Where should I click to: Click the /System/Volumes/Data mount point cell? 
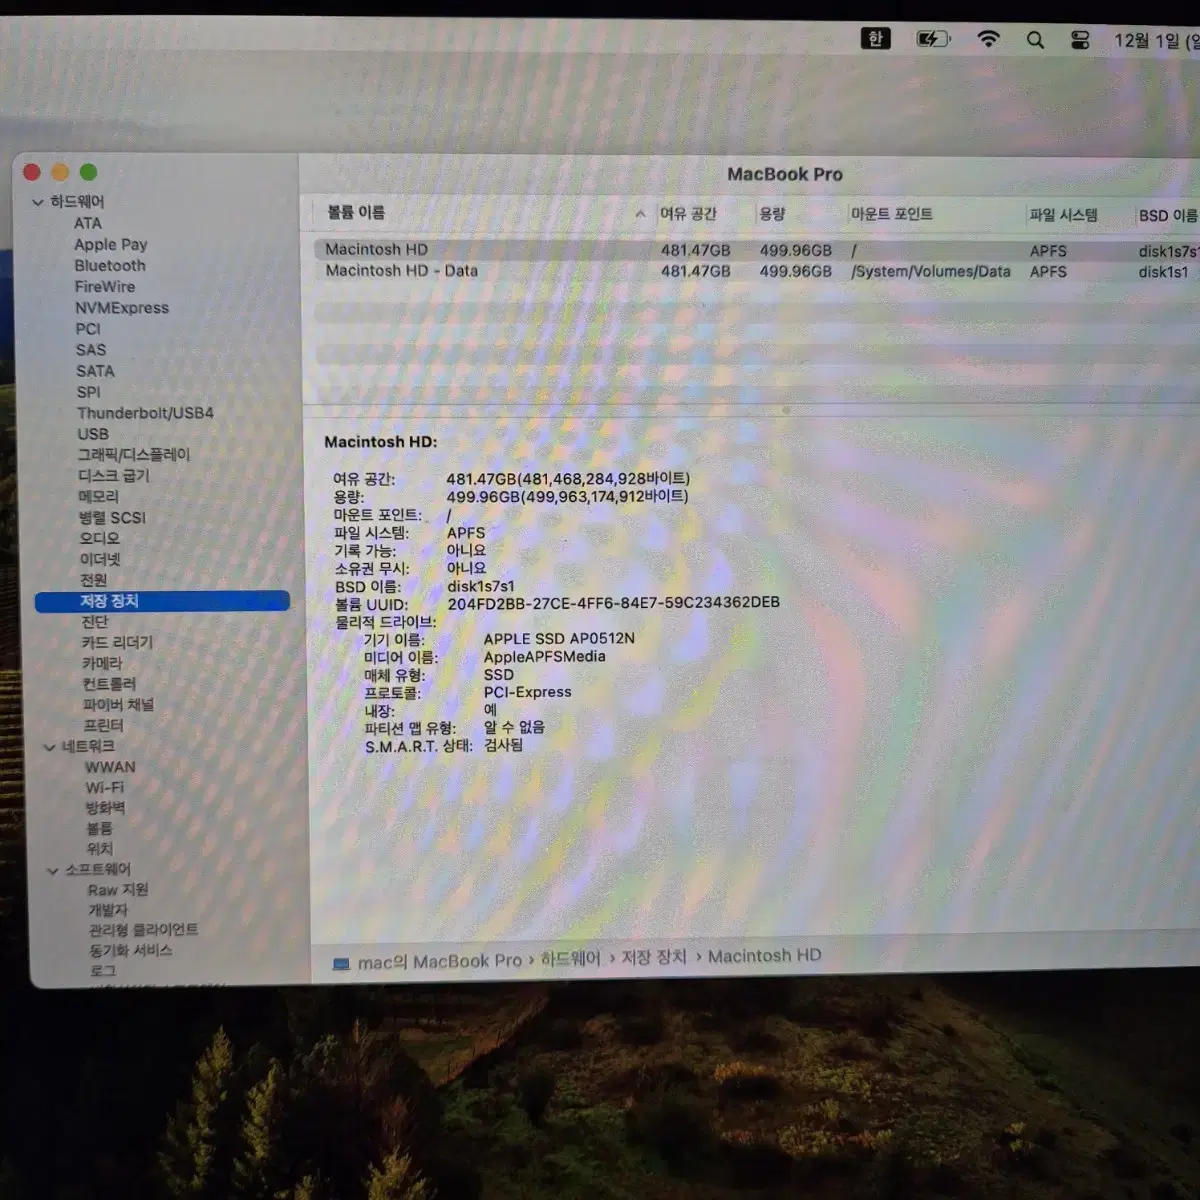point(931,271)
